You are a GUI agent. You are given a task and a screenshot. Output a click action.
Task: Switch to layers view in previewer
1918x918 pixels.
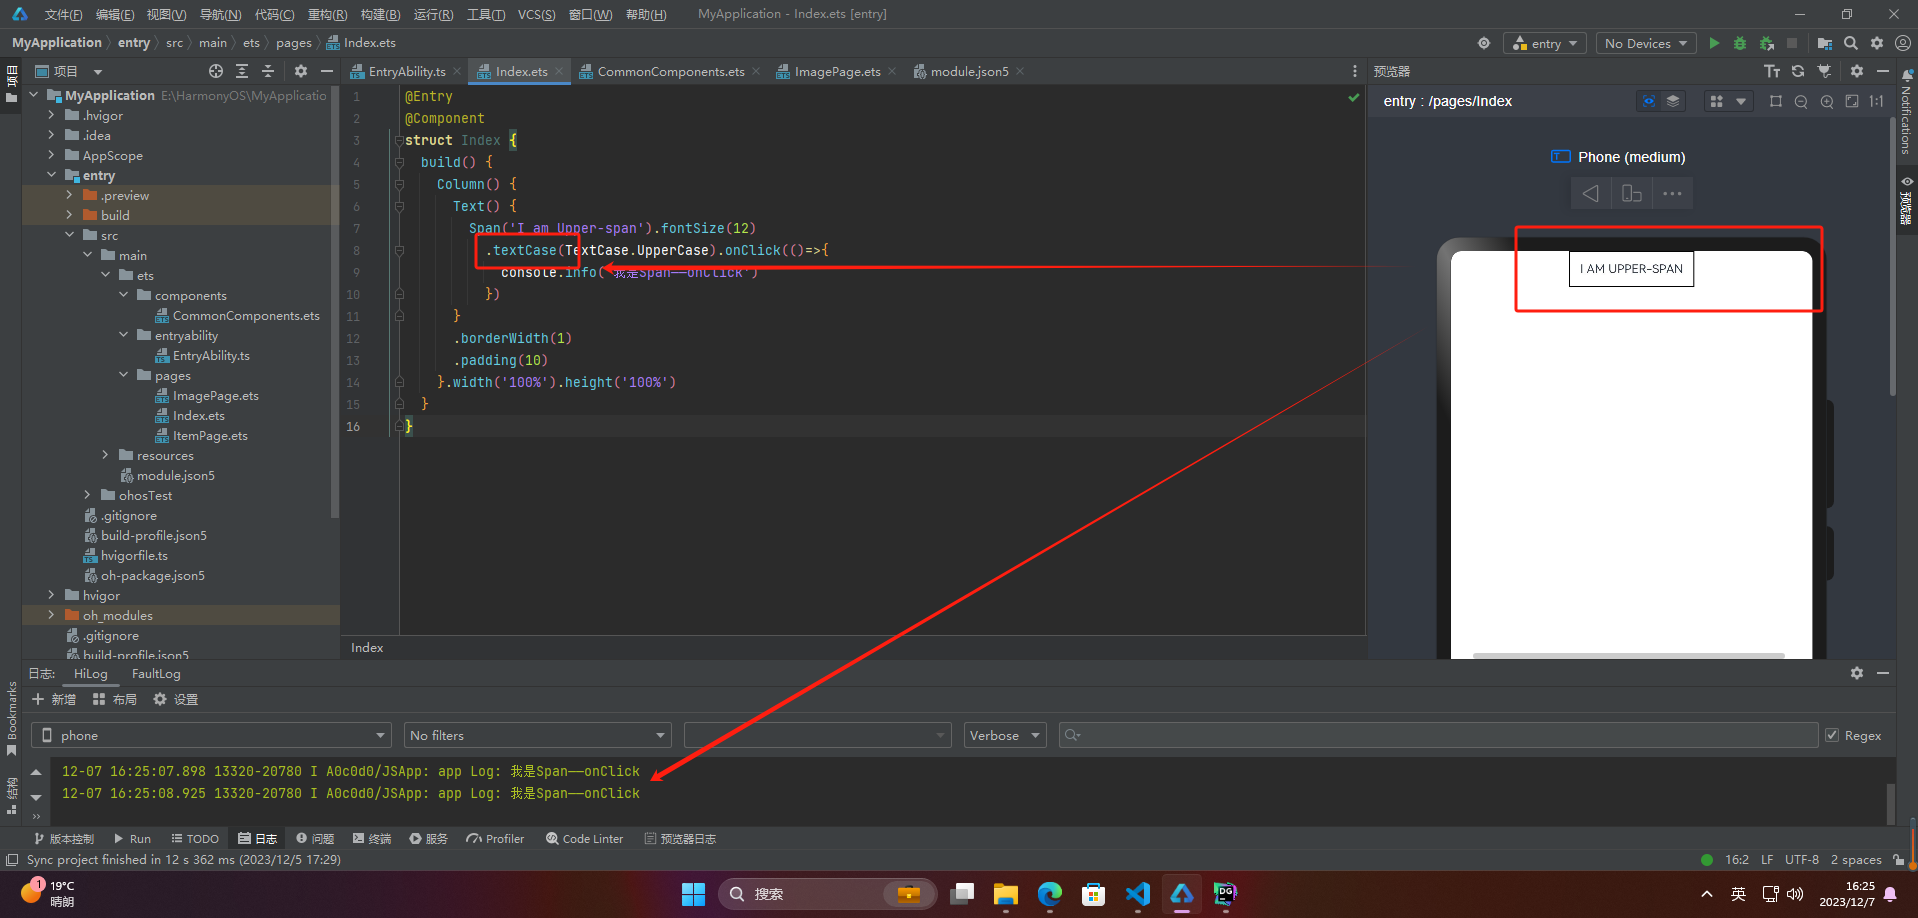click(x=1673, y=101)
